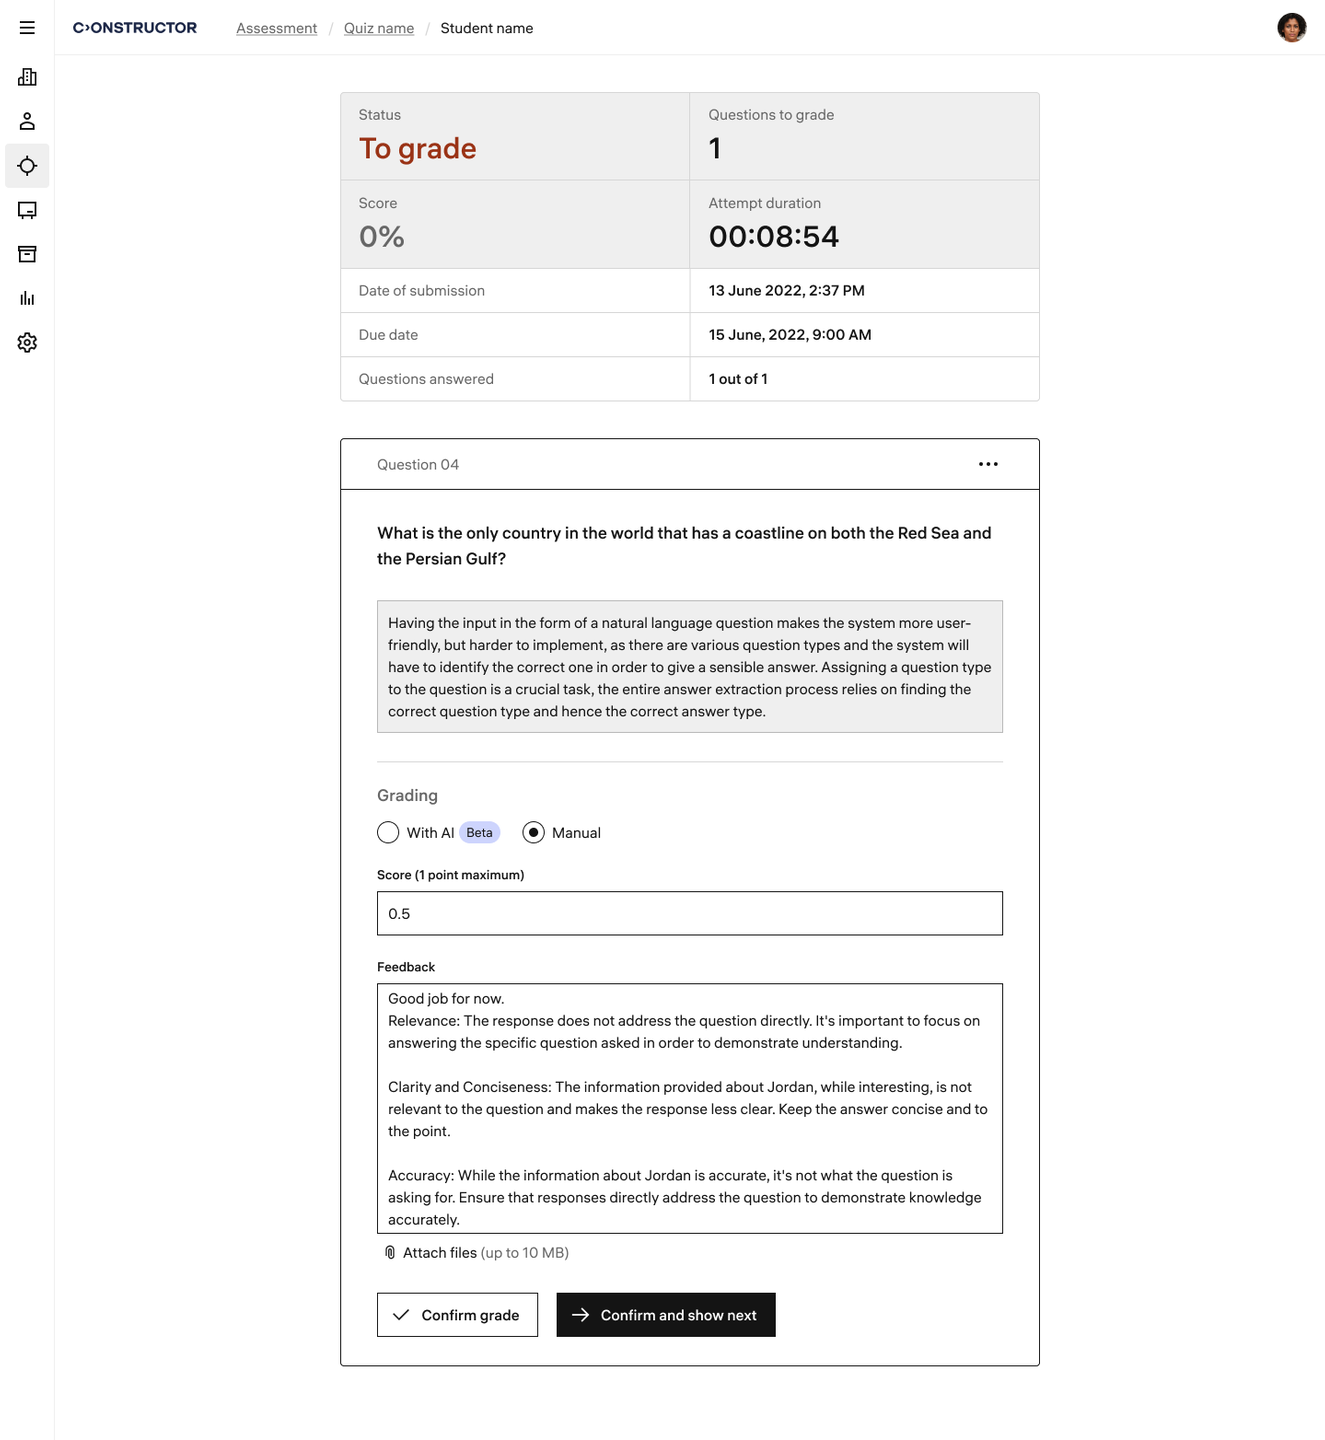Click the user avatar photo
Screen dimensions: 1325x1440
[1291, 28]
